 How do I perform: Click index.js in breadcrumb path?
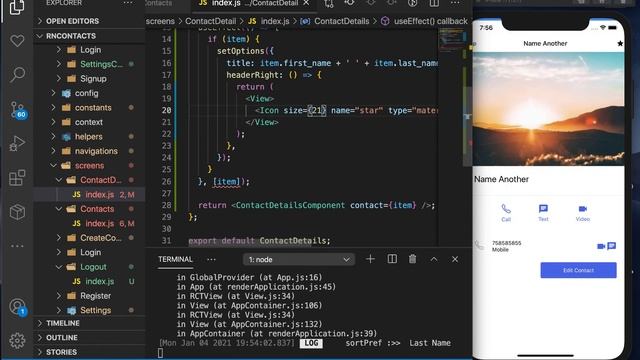coord(275,21)
